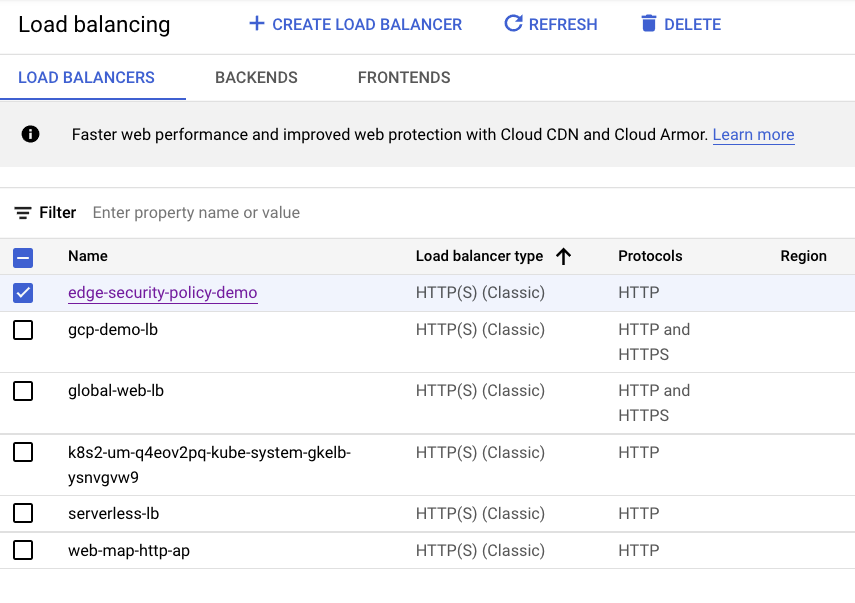Select the web-map-http-ap checkbox
The width and height of the screenshot is (855, 603).
23,550
